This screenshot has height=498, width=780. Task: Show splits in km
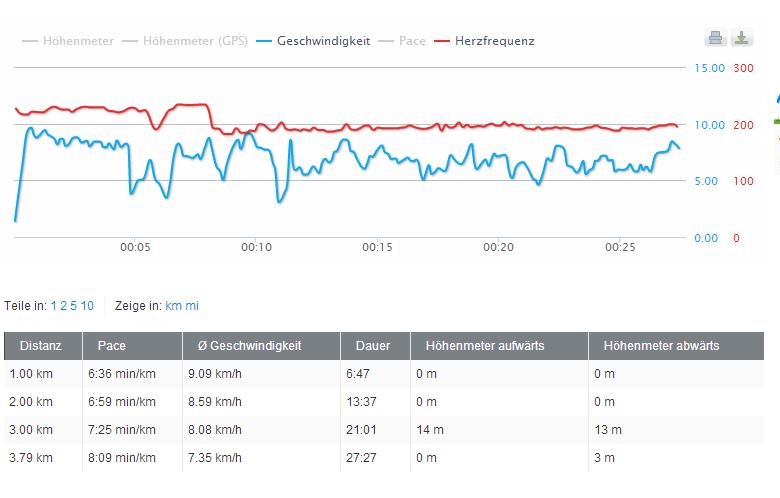point(173,306)
